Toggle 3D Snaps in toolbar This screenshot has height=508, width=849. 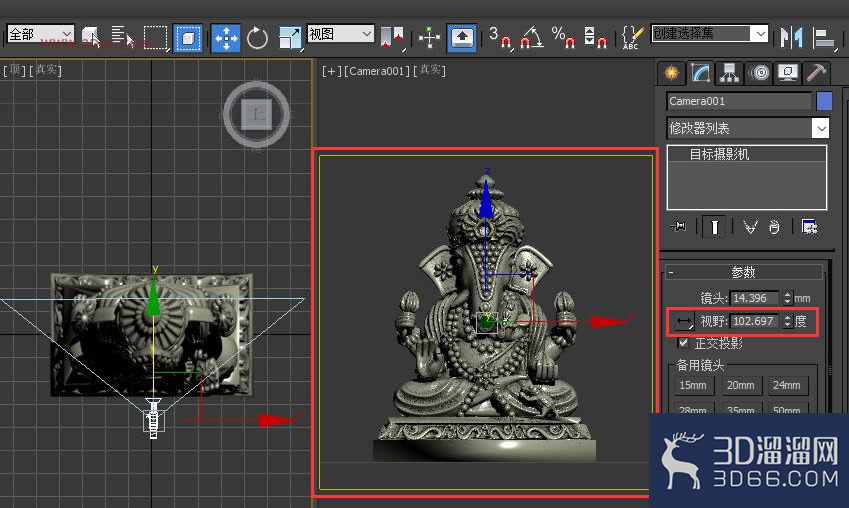[x=500, y=38]
